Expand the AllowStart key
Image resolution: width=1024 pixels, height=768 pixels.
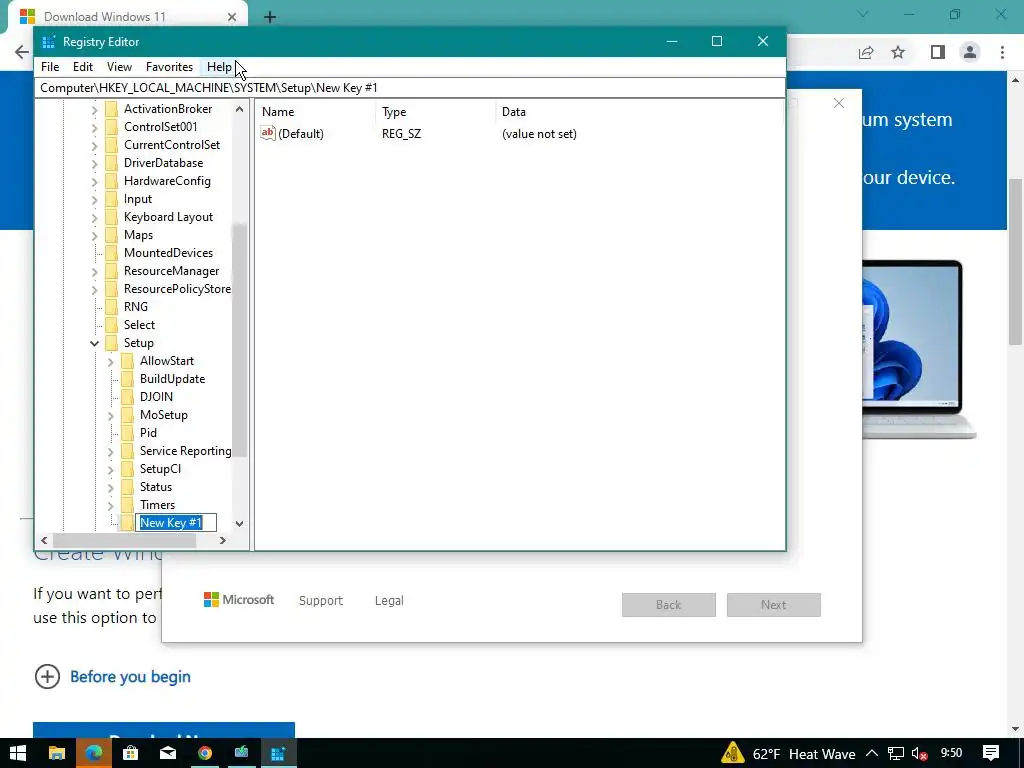tap(110, 361)
